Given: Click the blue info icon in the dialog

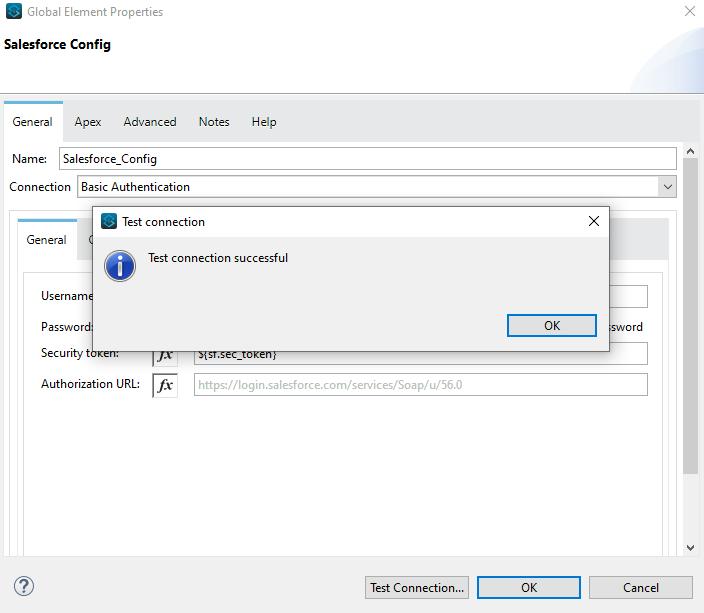Looking at the screenshot, I should [x=120, y=266].
